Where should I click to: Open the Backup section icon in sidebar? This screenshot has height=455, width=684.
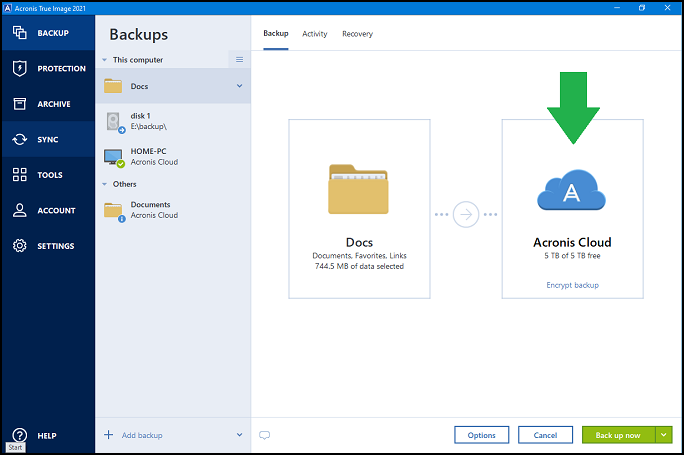[19, 33]
